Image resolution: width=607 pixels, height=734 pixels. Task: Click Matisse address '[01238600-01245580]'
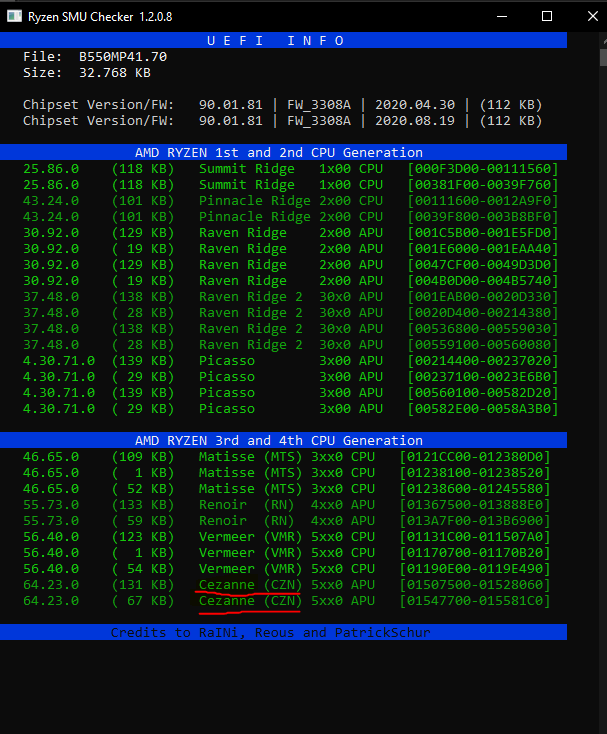tap(475, 488)
